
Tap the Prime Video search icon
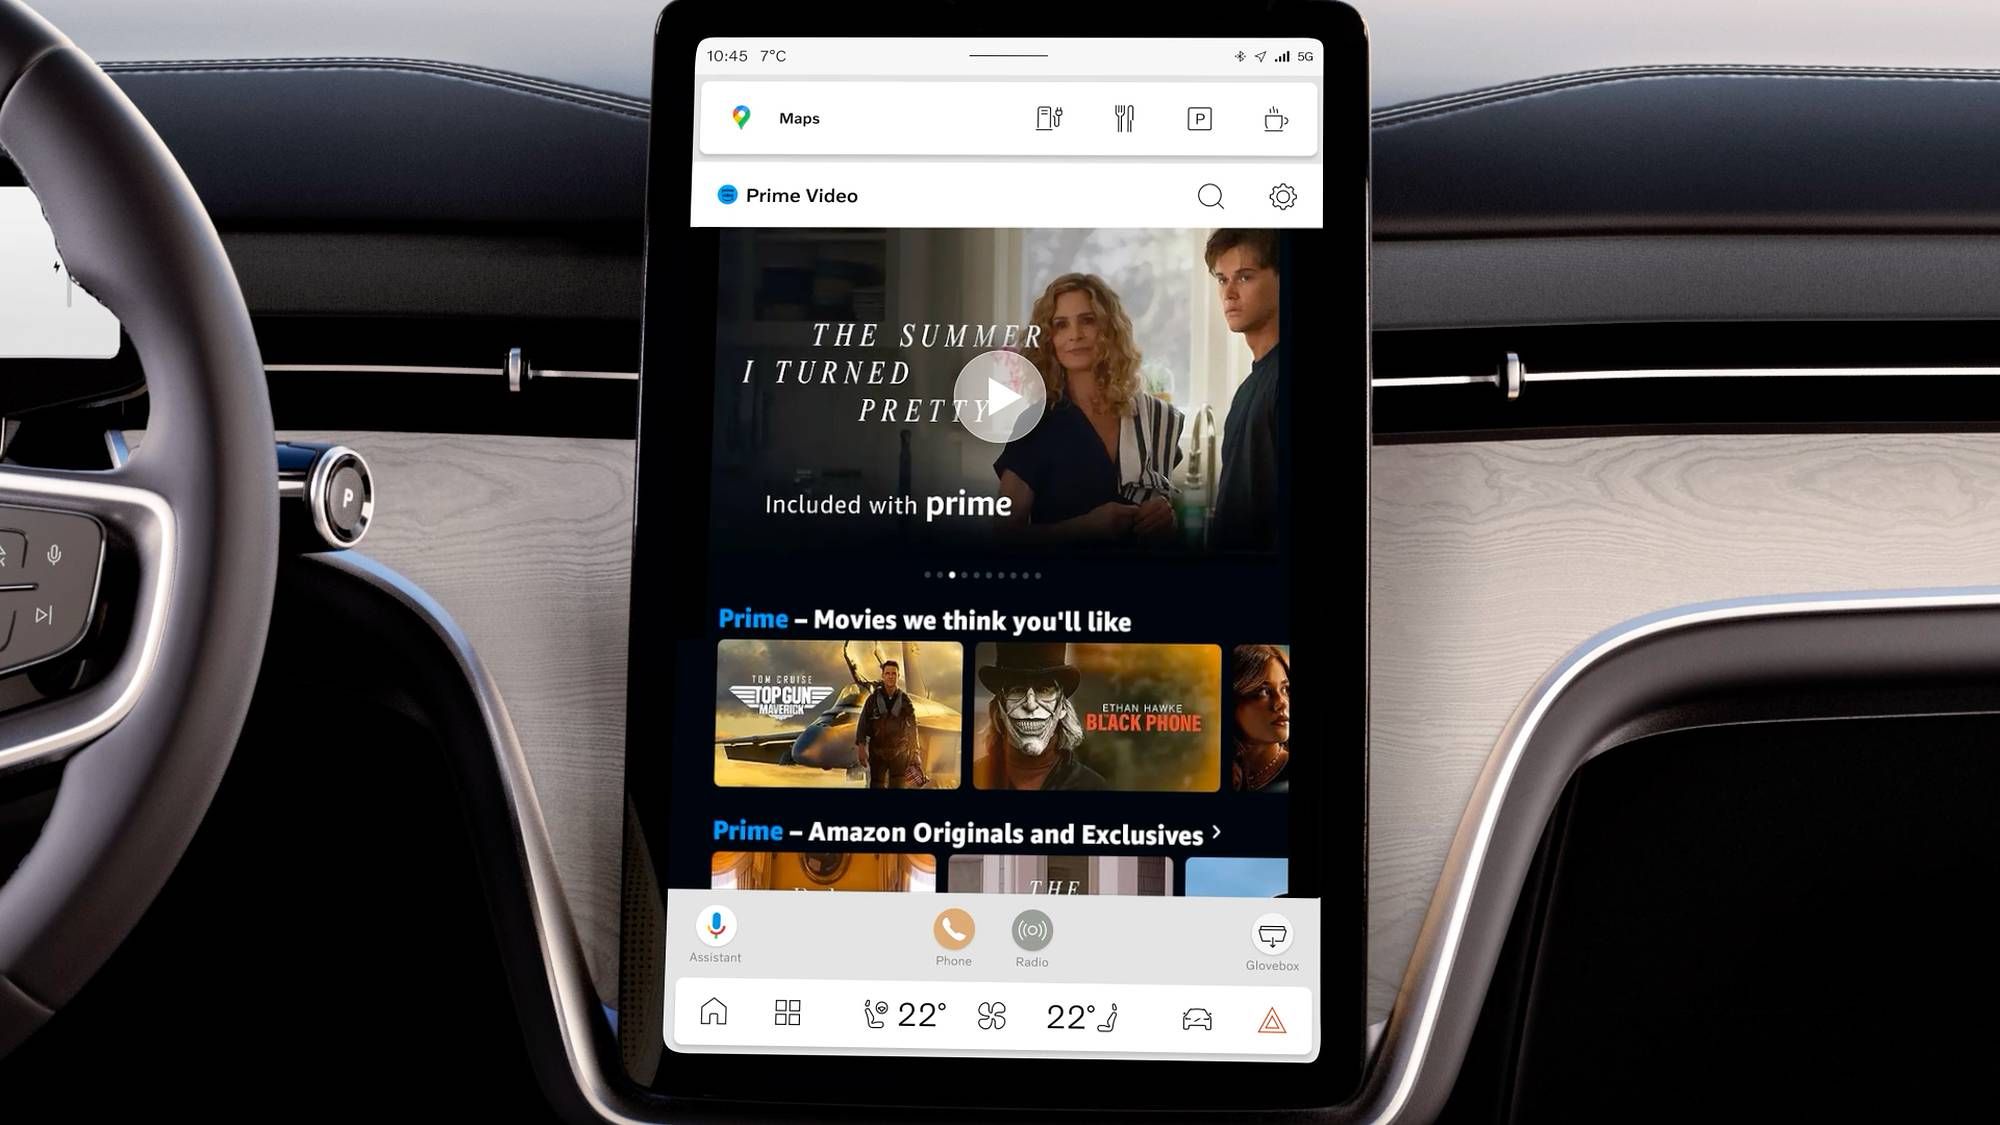click(x=1210, y=195)
